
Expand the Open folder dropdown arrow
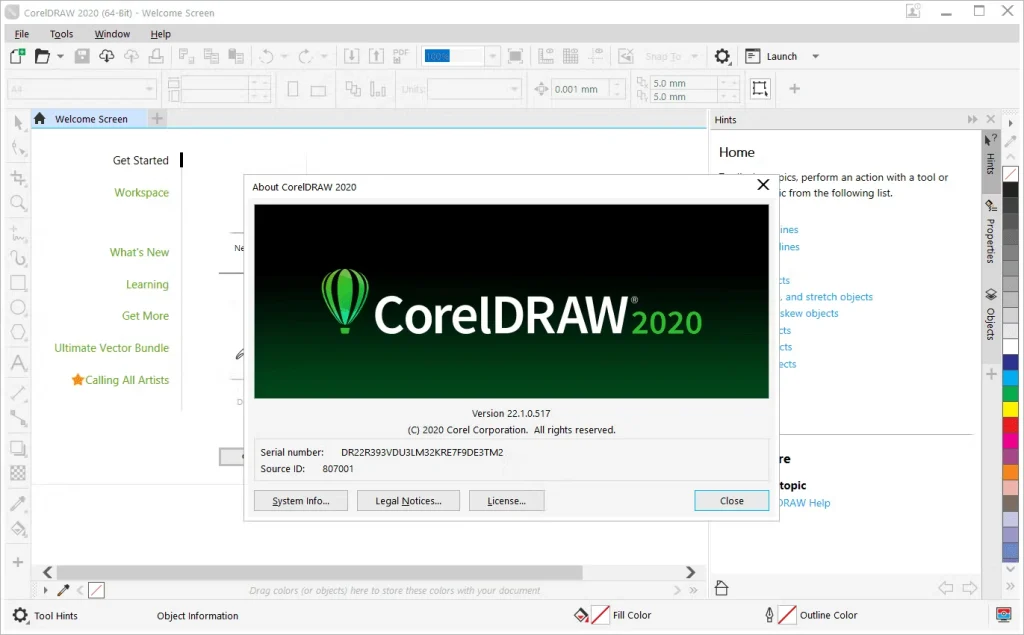click(x=60, y=57)
